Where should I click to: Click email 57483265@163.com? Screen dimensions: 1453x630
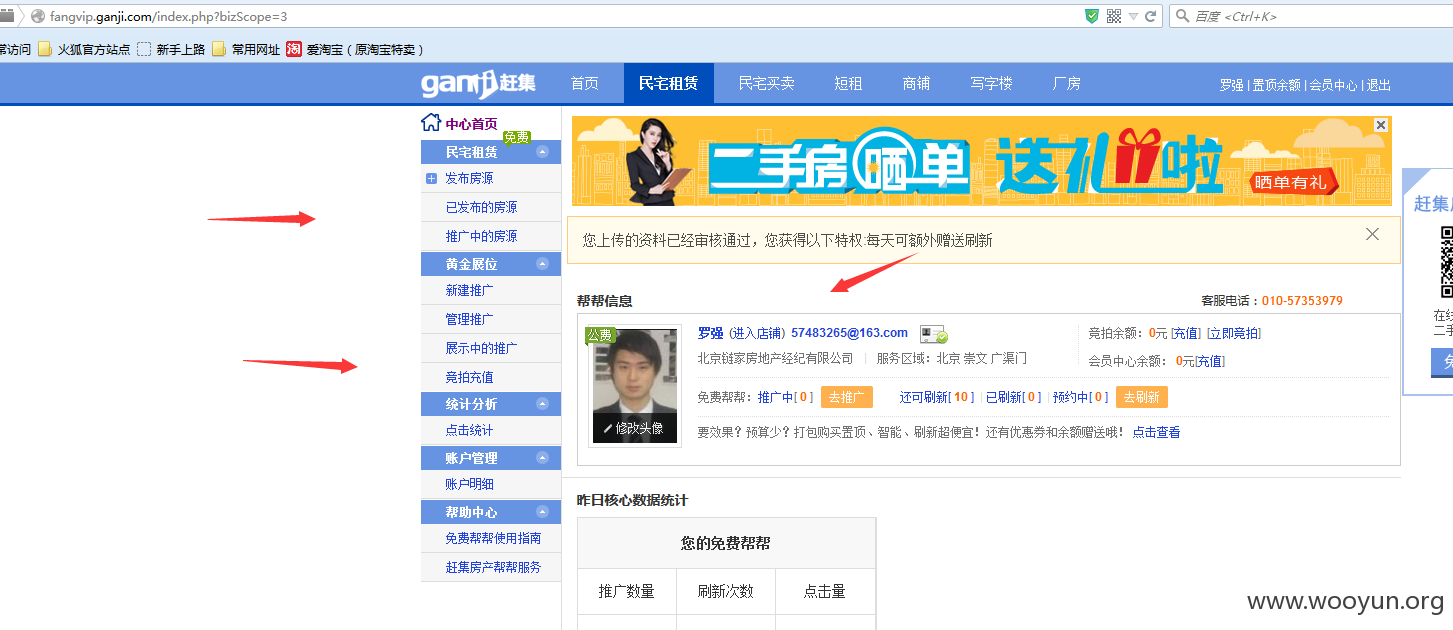click(x=849, y=333)
